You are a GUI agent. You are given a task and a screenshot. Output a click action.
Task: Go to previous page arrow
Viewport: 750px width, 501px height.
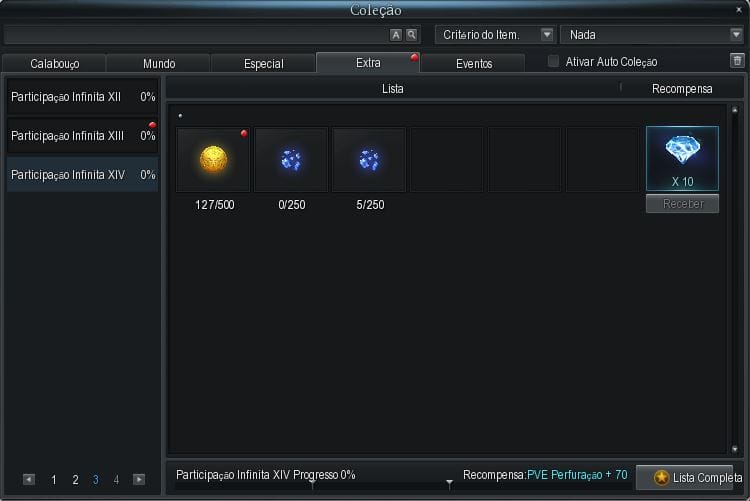[29, 479]
